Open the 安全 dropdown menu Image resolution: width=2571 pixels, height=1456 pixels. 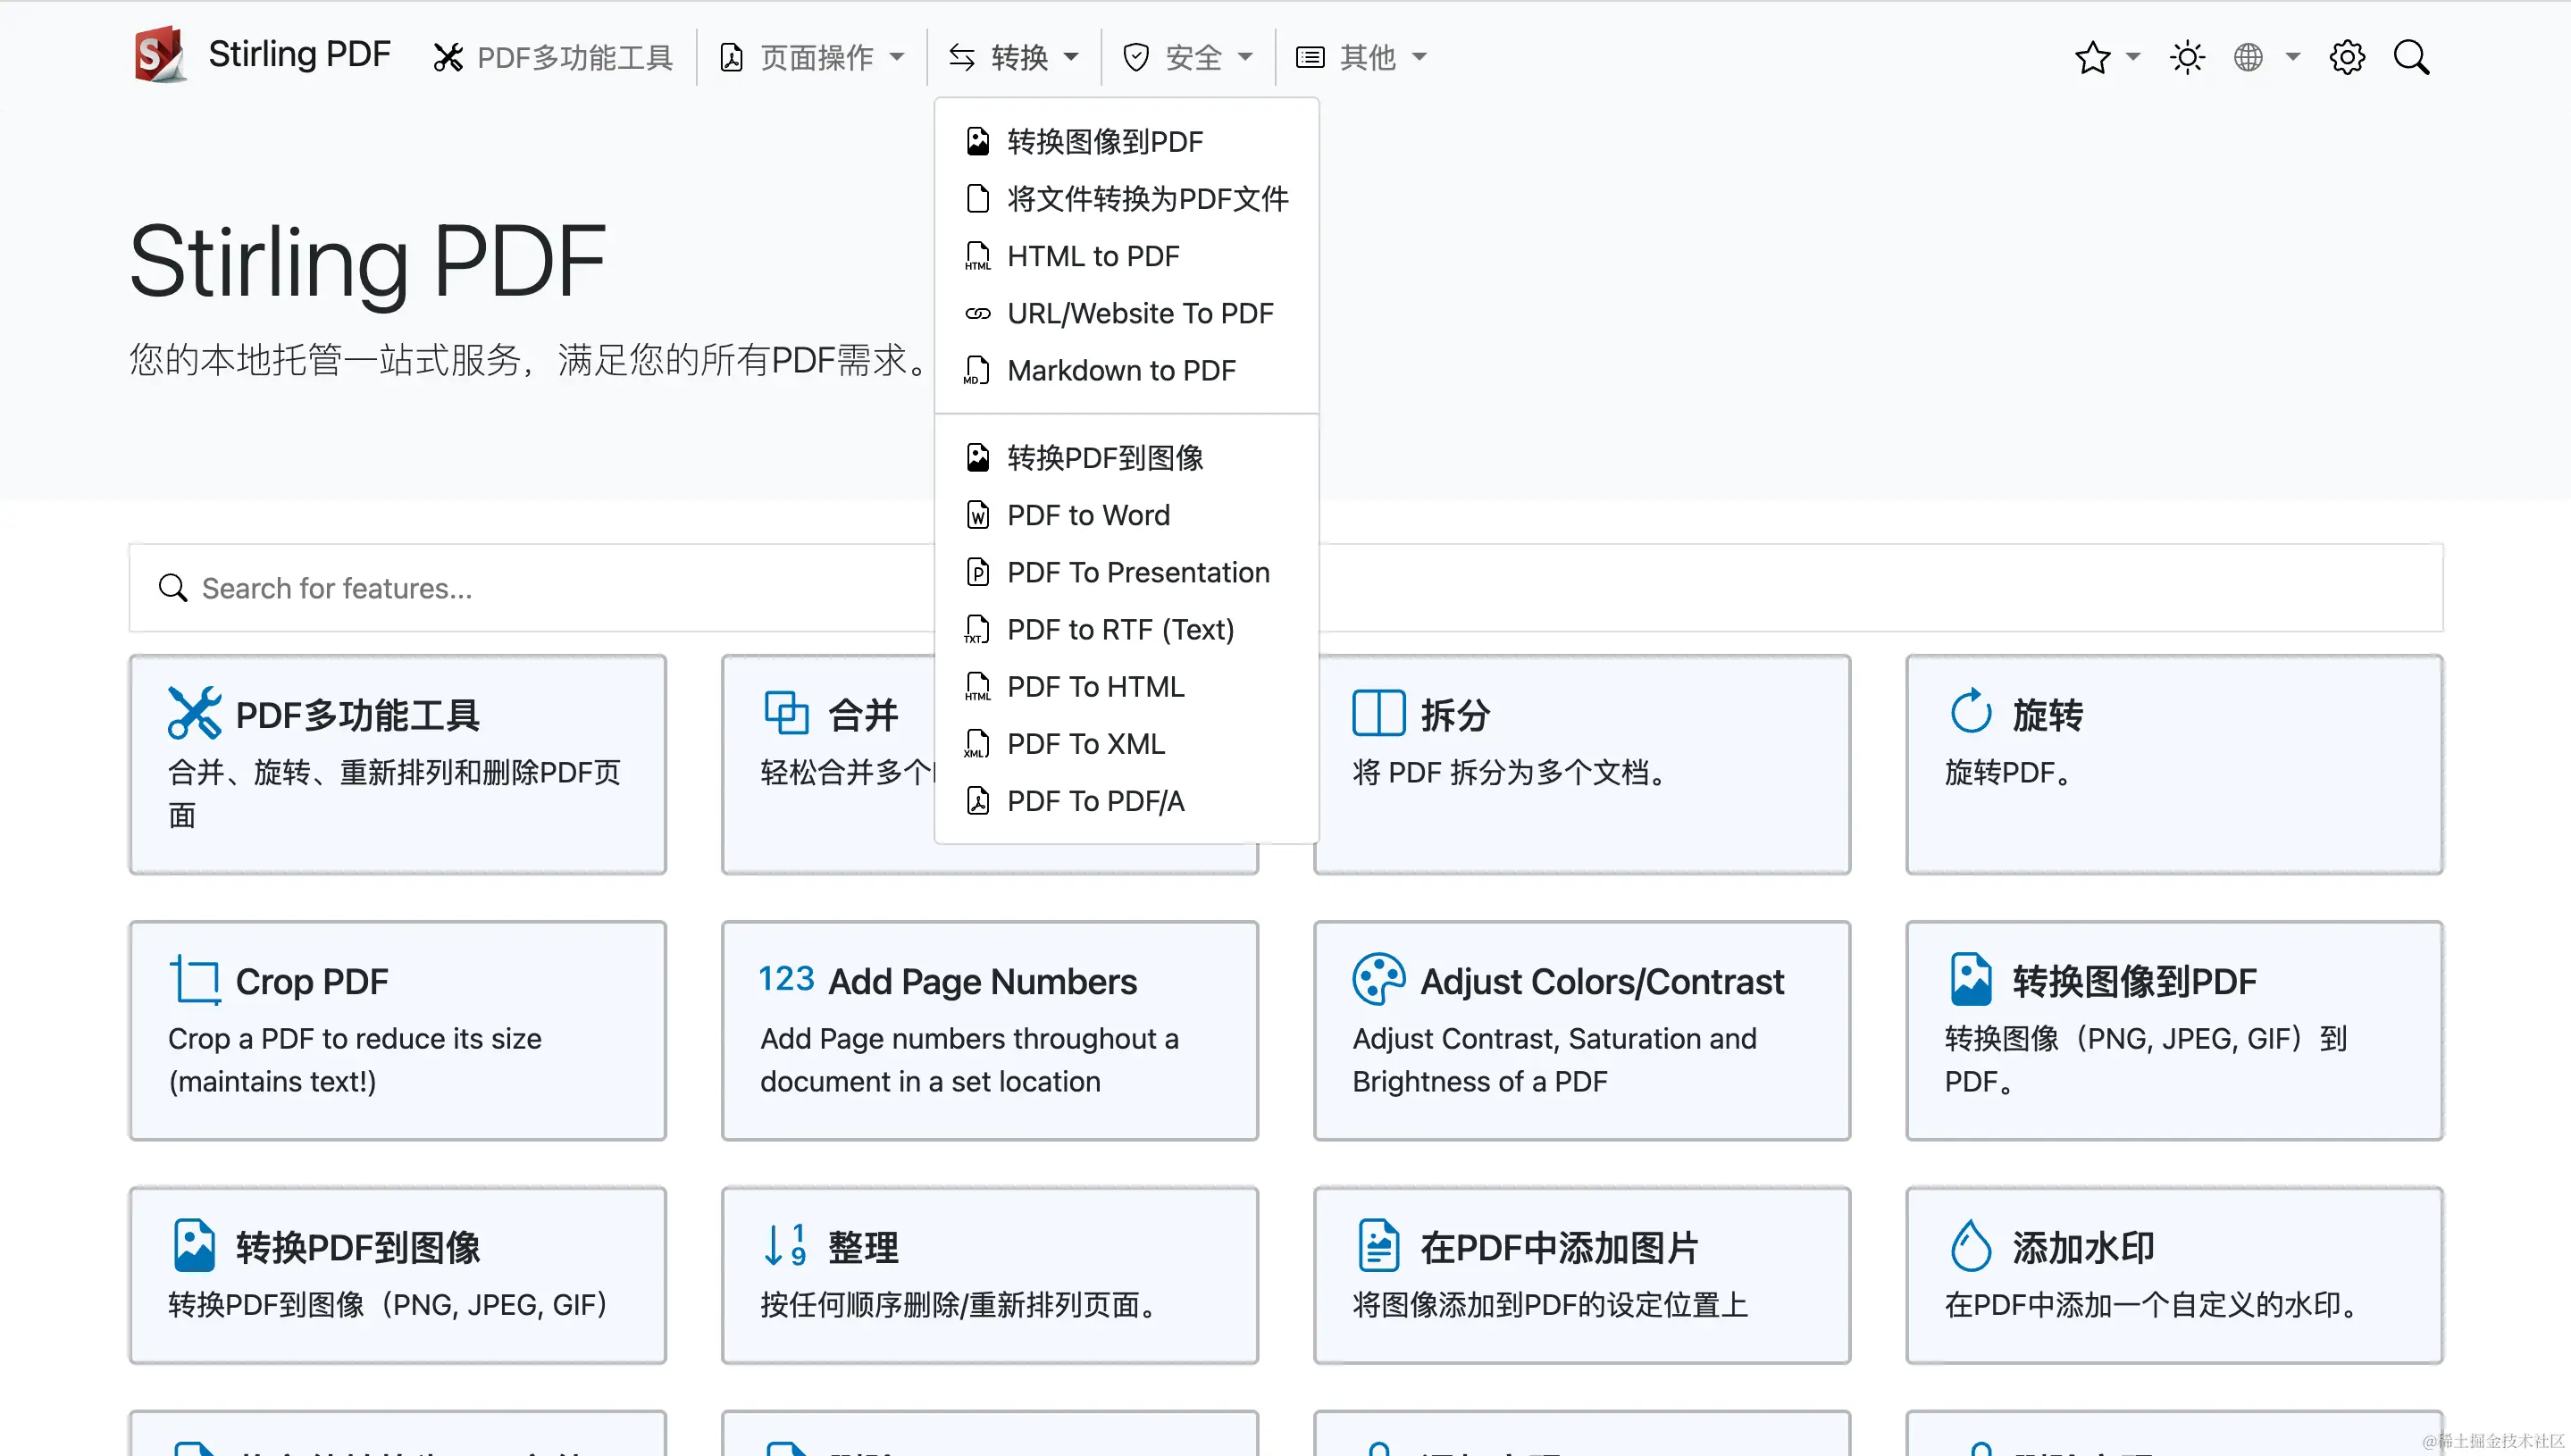click(x=1188, y=58)
